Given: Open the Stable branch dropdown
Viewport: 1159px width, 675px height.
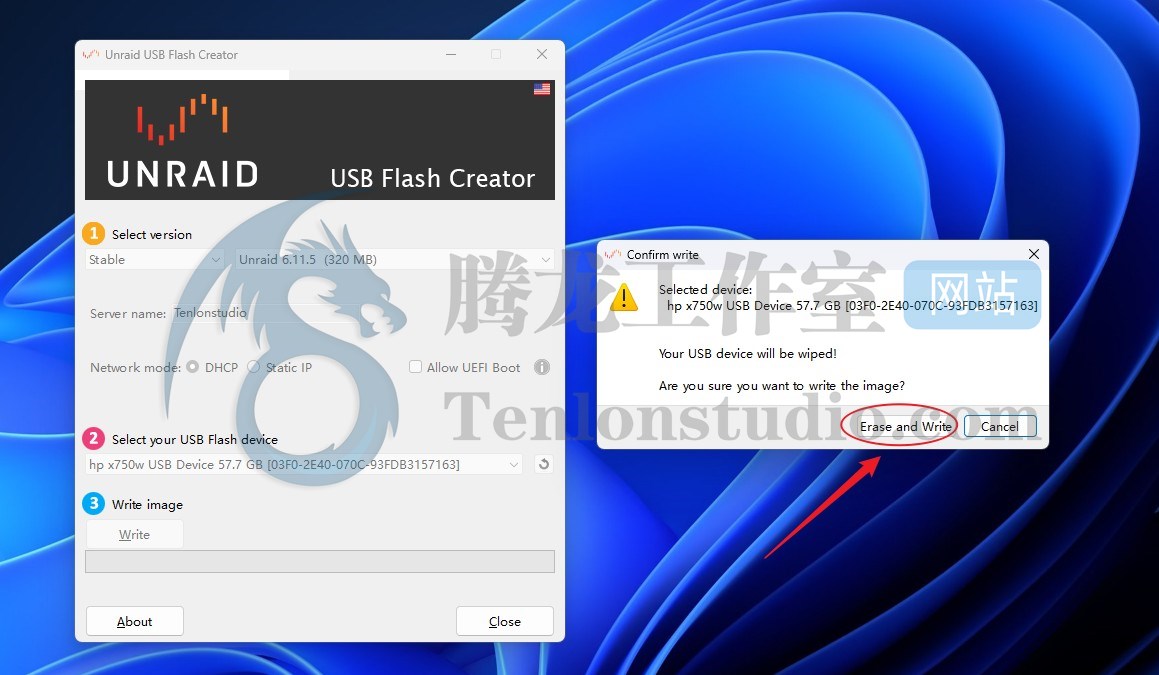Looking at the screenshot, I should click(154, 260).
